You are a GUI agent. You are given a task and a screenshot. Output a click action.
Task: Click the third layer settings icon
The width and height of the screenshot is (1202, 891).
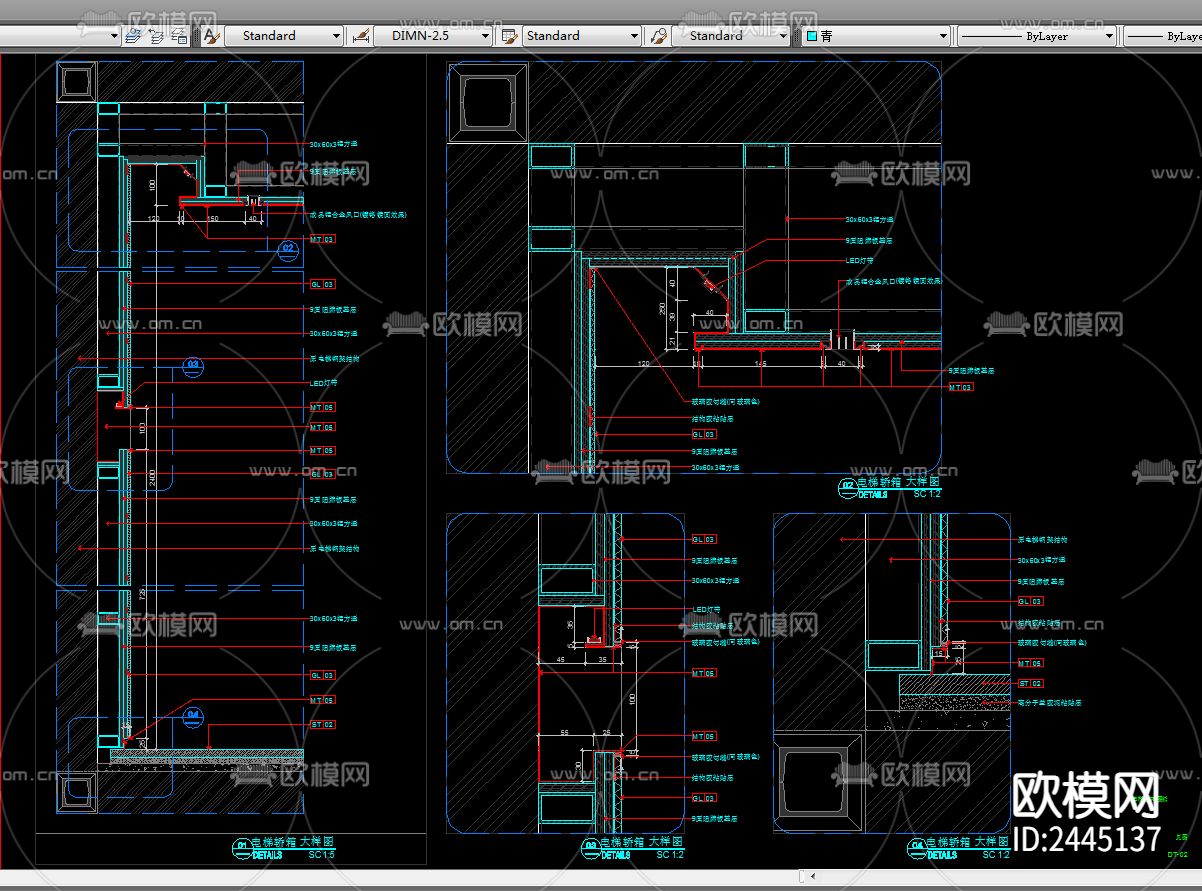(x=179, y=36)
